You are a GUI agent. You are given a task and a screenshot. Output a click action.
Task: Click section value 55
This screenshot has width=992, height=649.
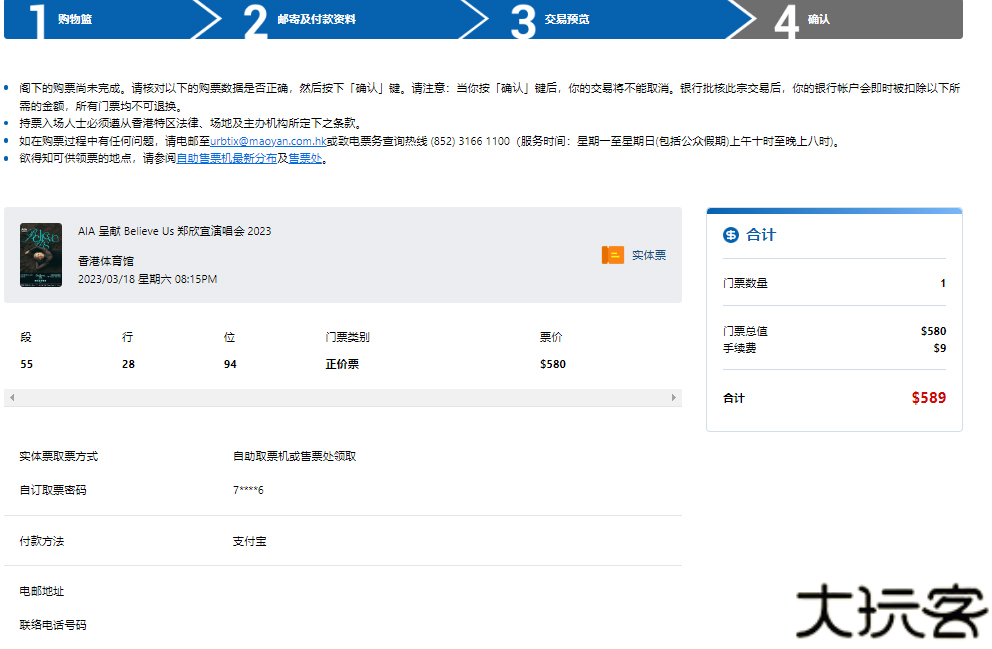27,364
